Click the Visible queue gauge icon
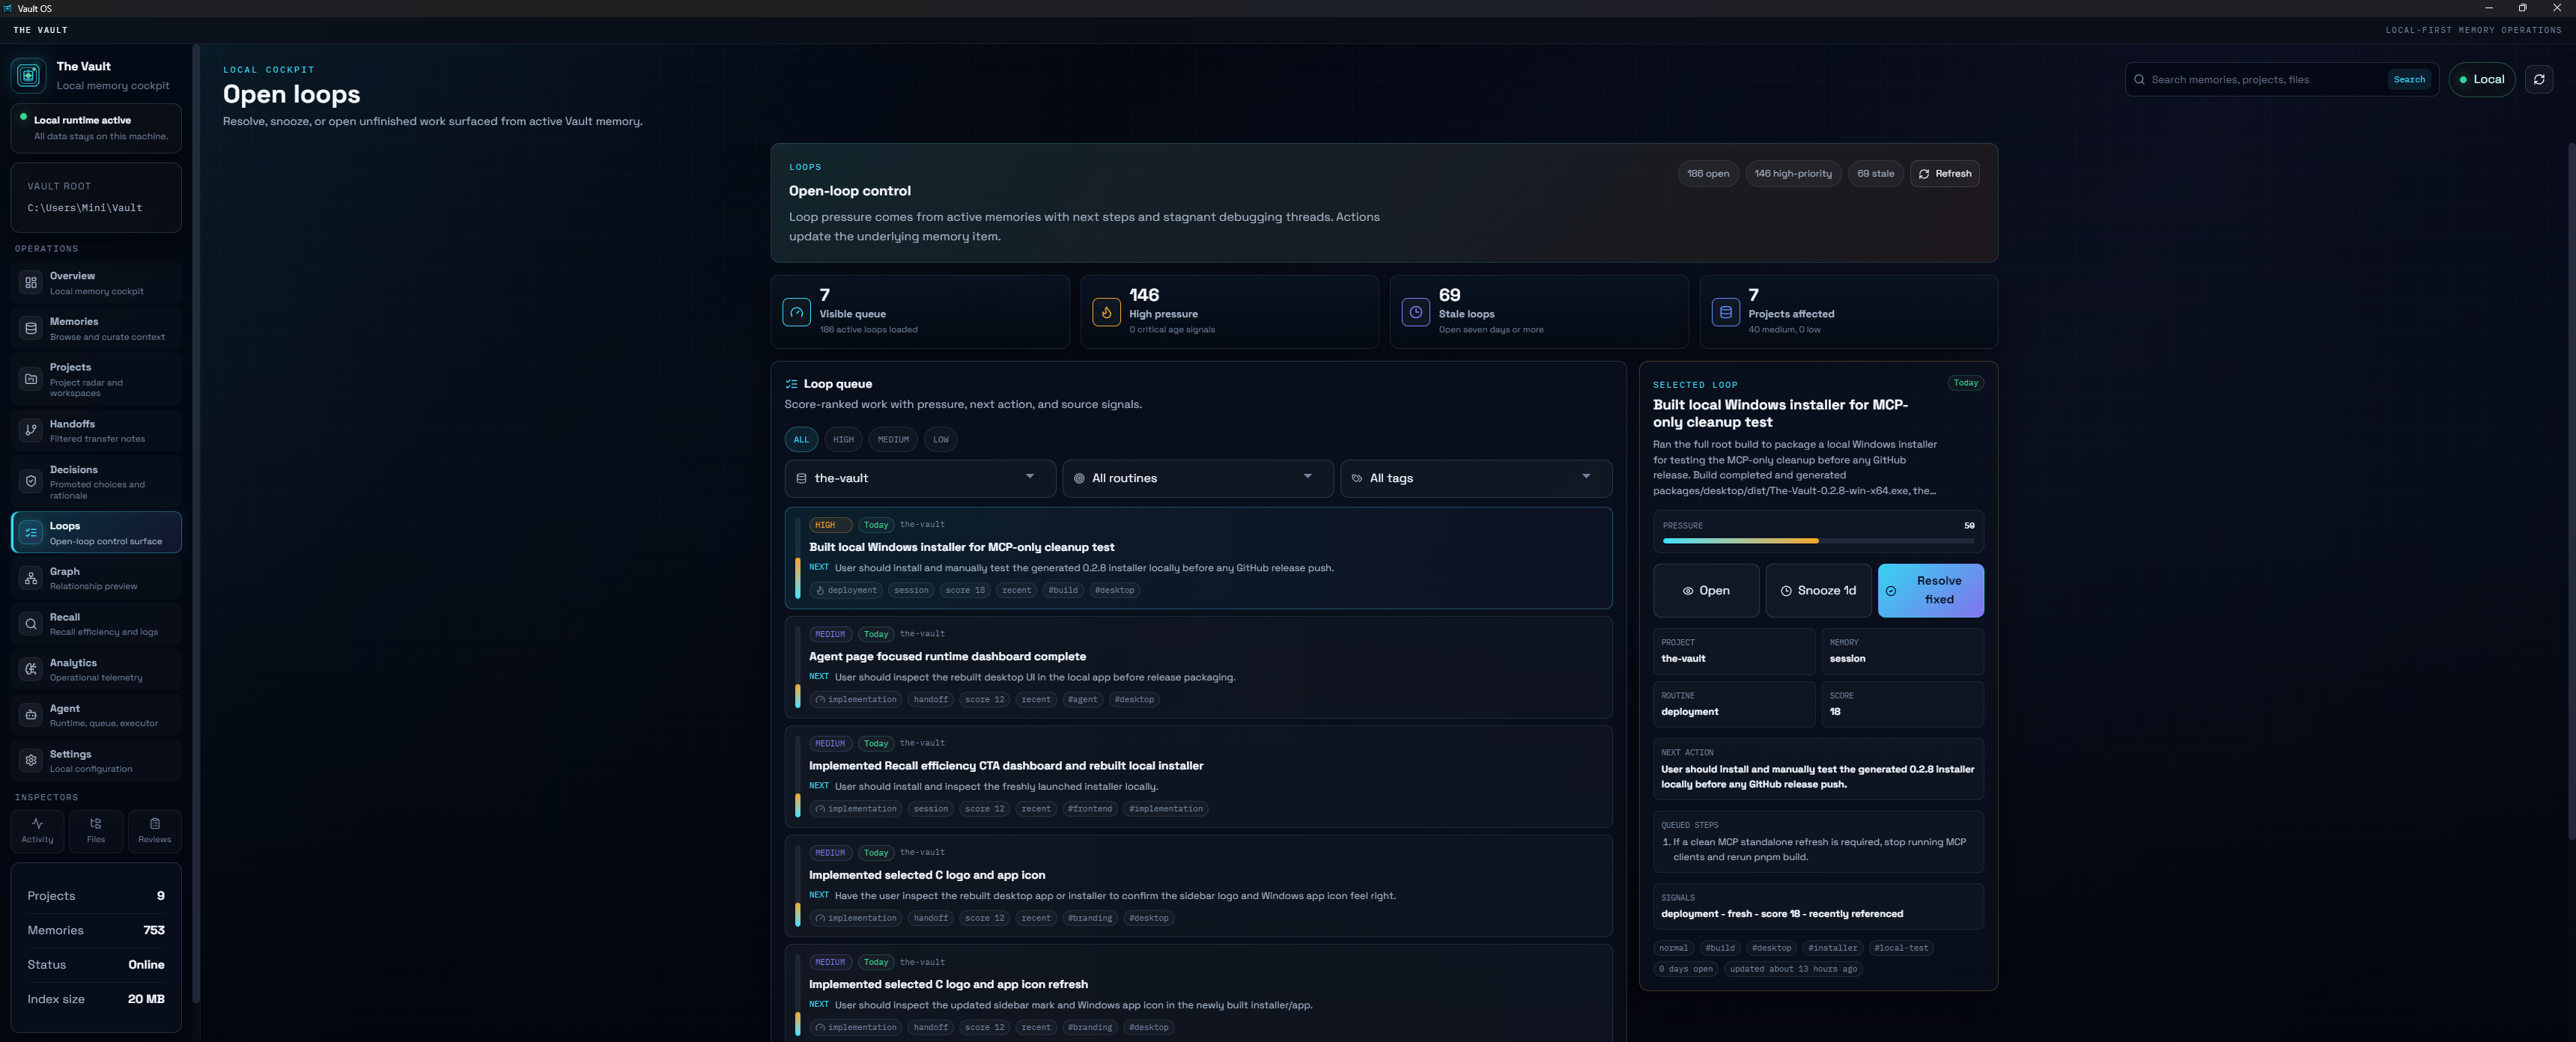2576x1042 pixels. pyautogui.click(x=796, y=312)
